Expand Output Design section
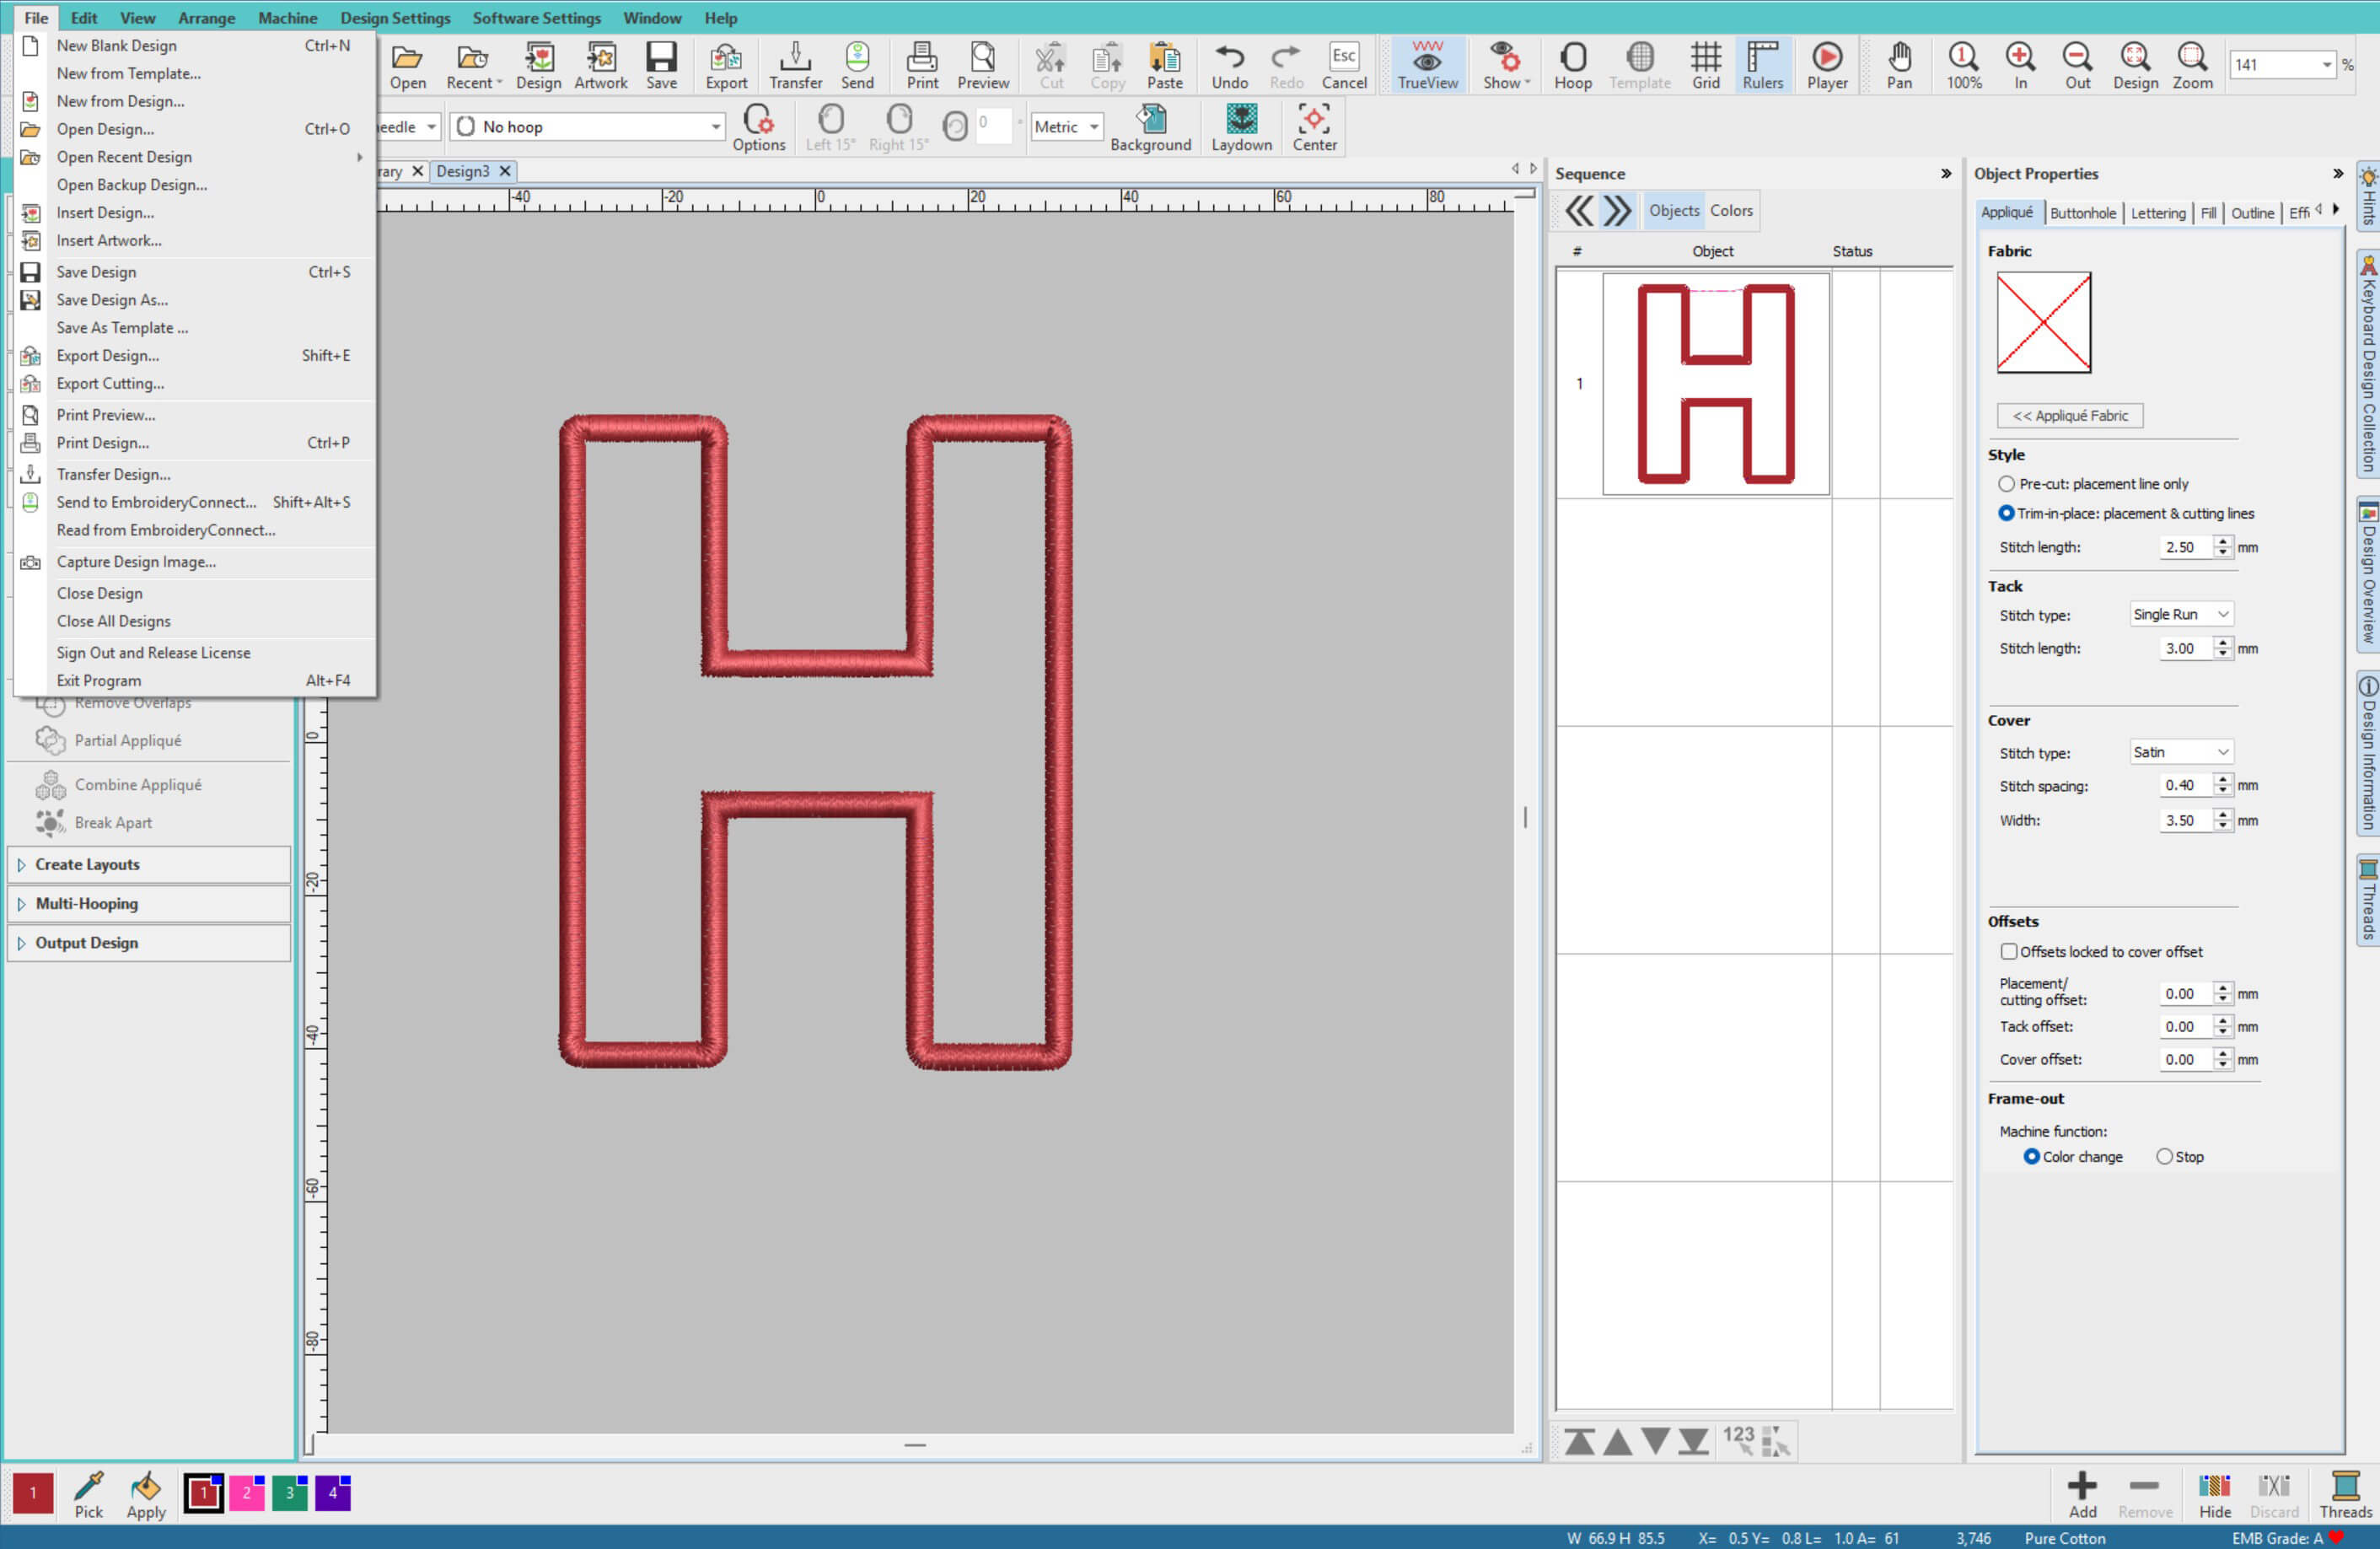 (148, 942)
